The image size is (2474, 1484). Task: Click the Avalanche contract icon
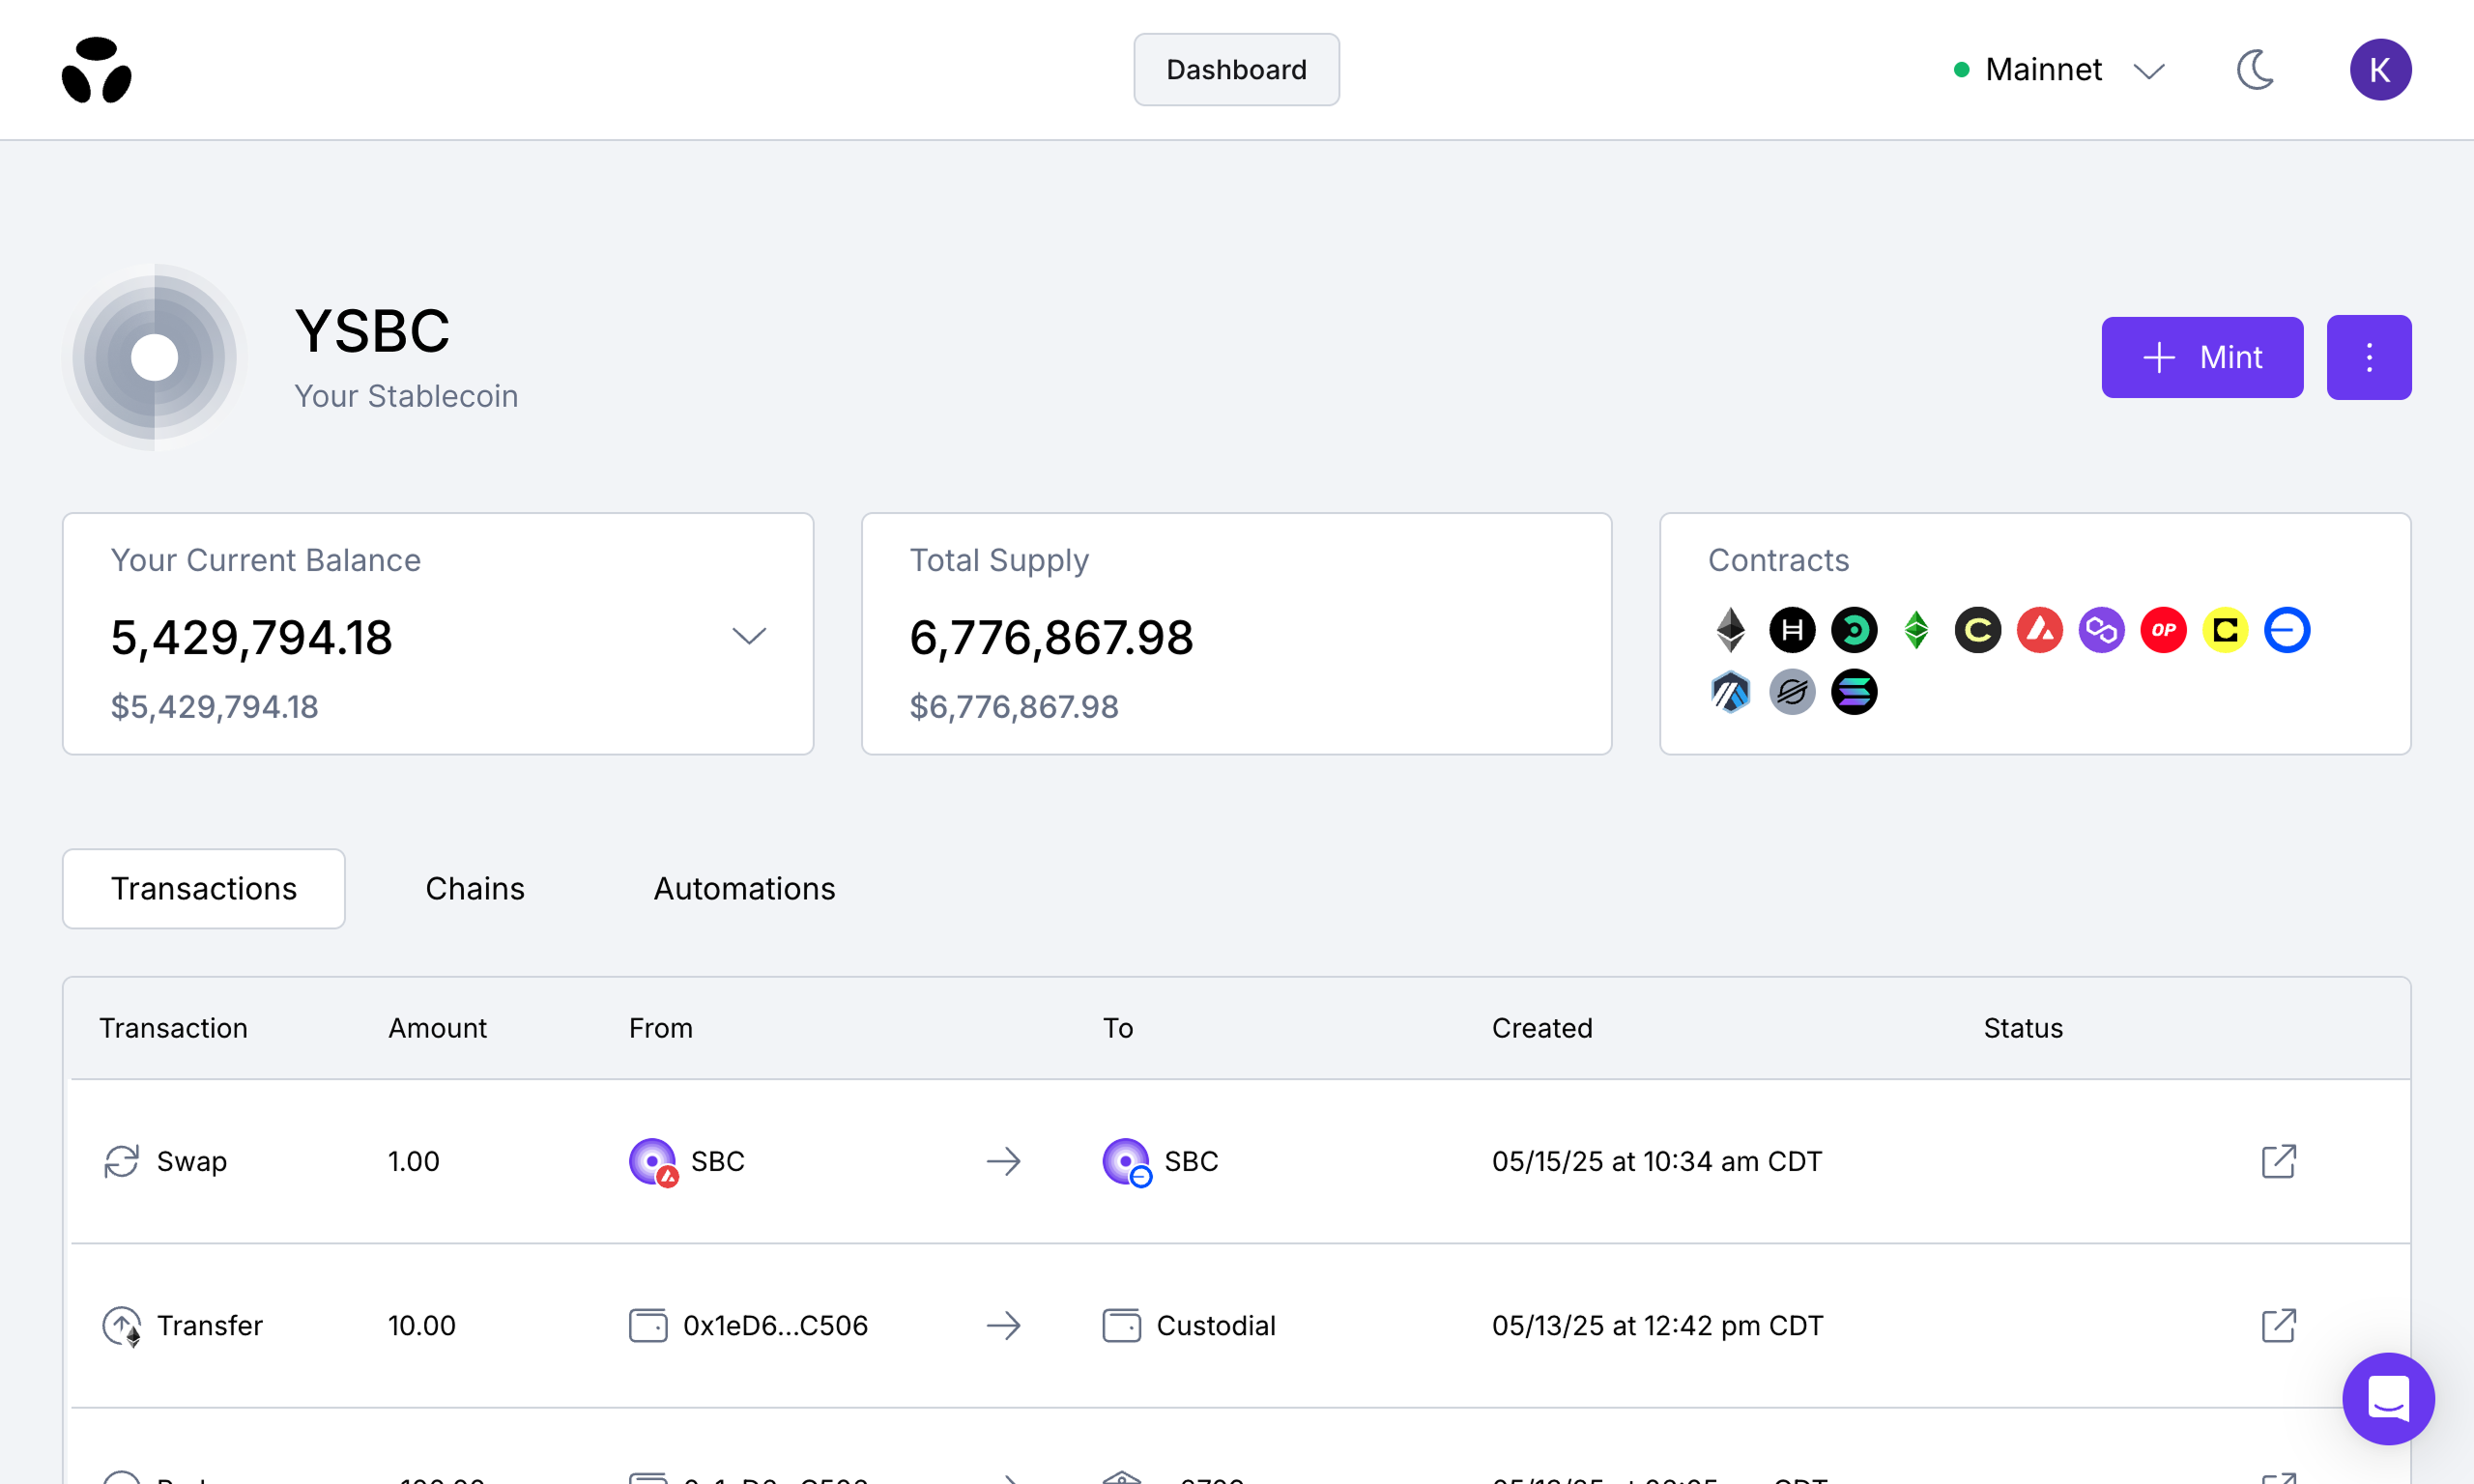coord(2039,630)
